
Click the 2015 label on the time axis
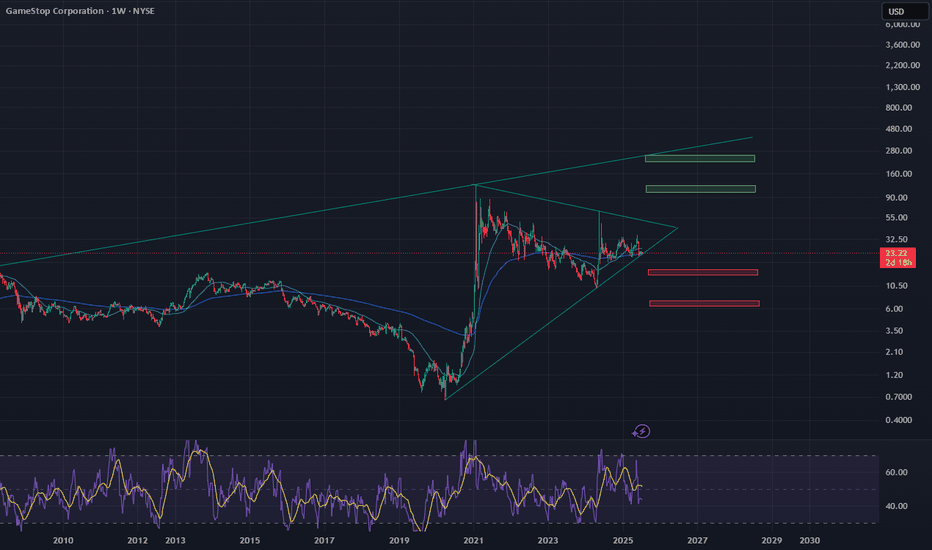coord(250,540)
